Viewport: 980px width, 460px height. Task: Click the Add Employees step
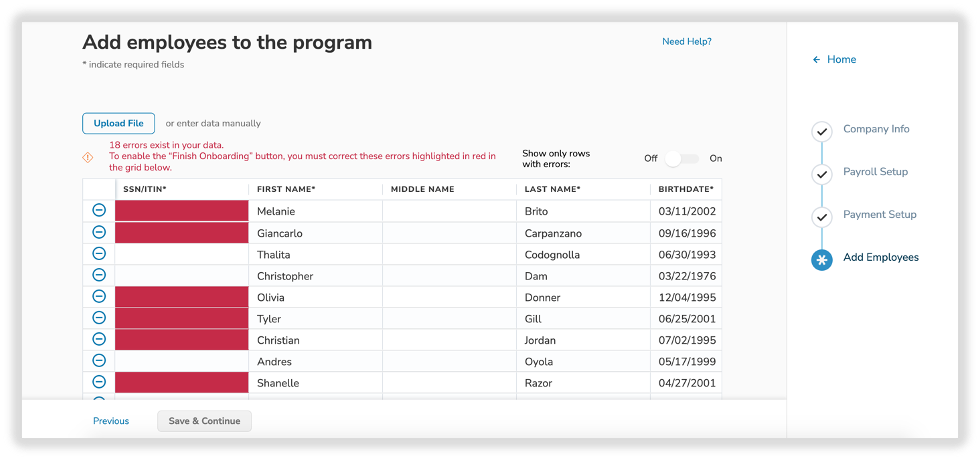pos(880,258)
